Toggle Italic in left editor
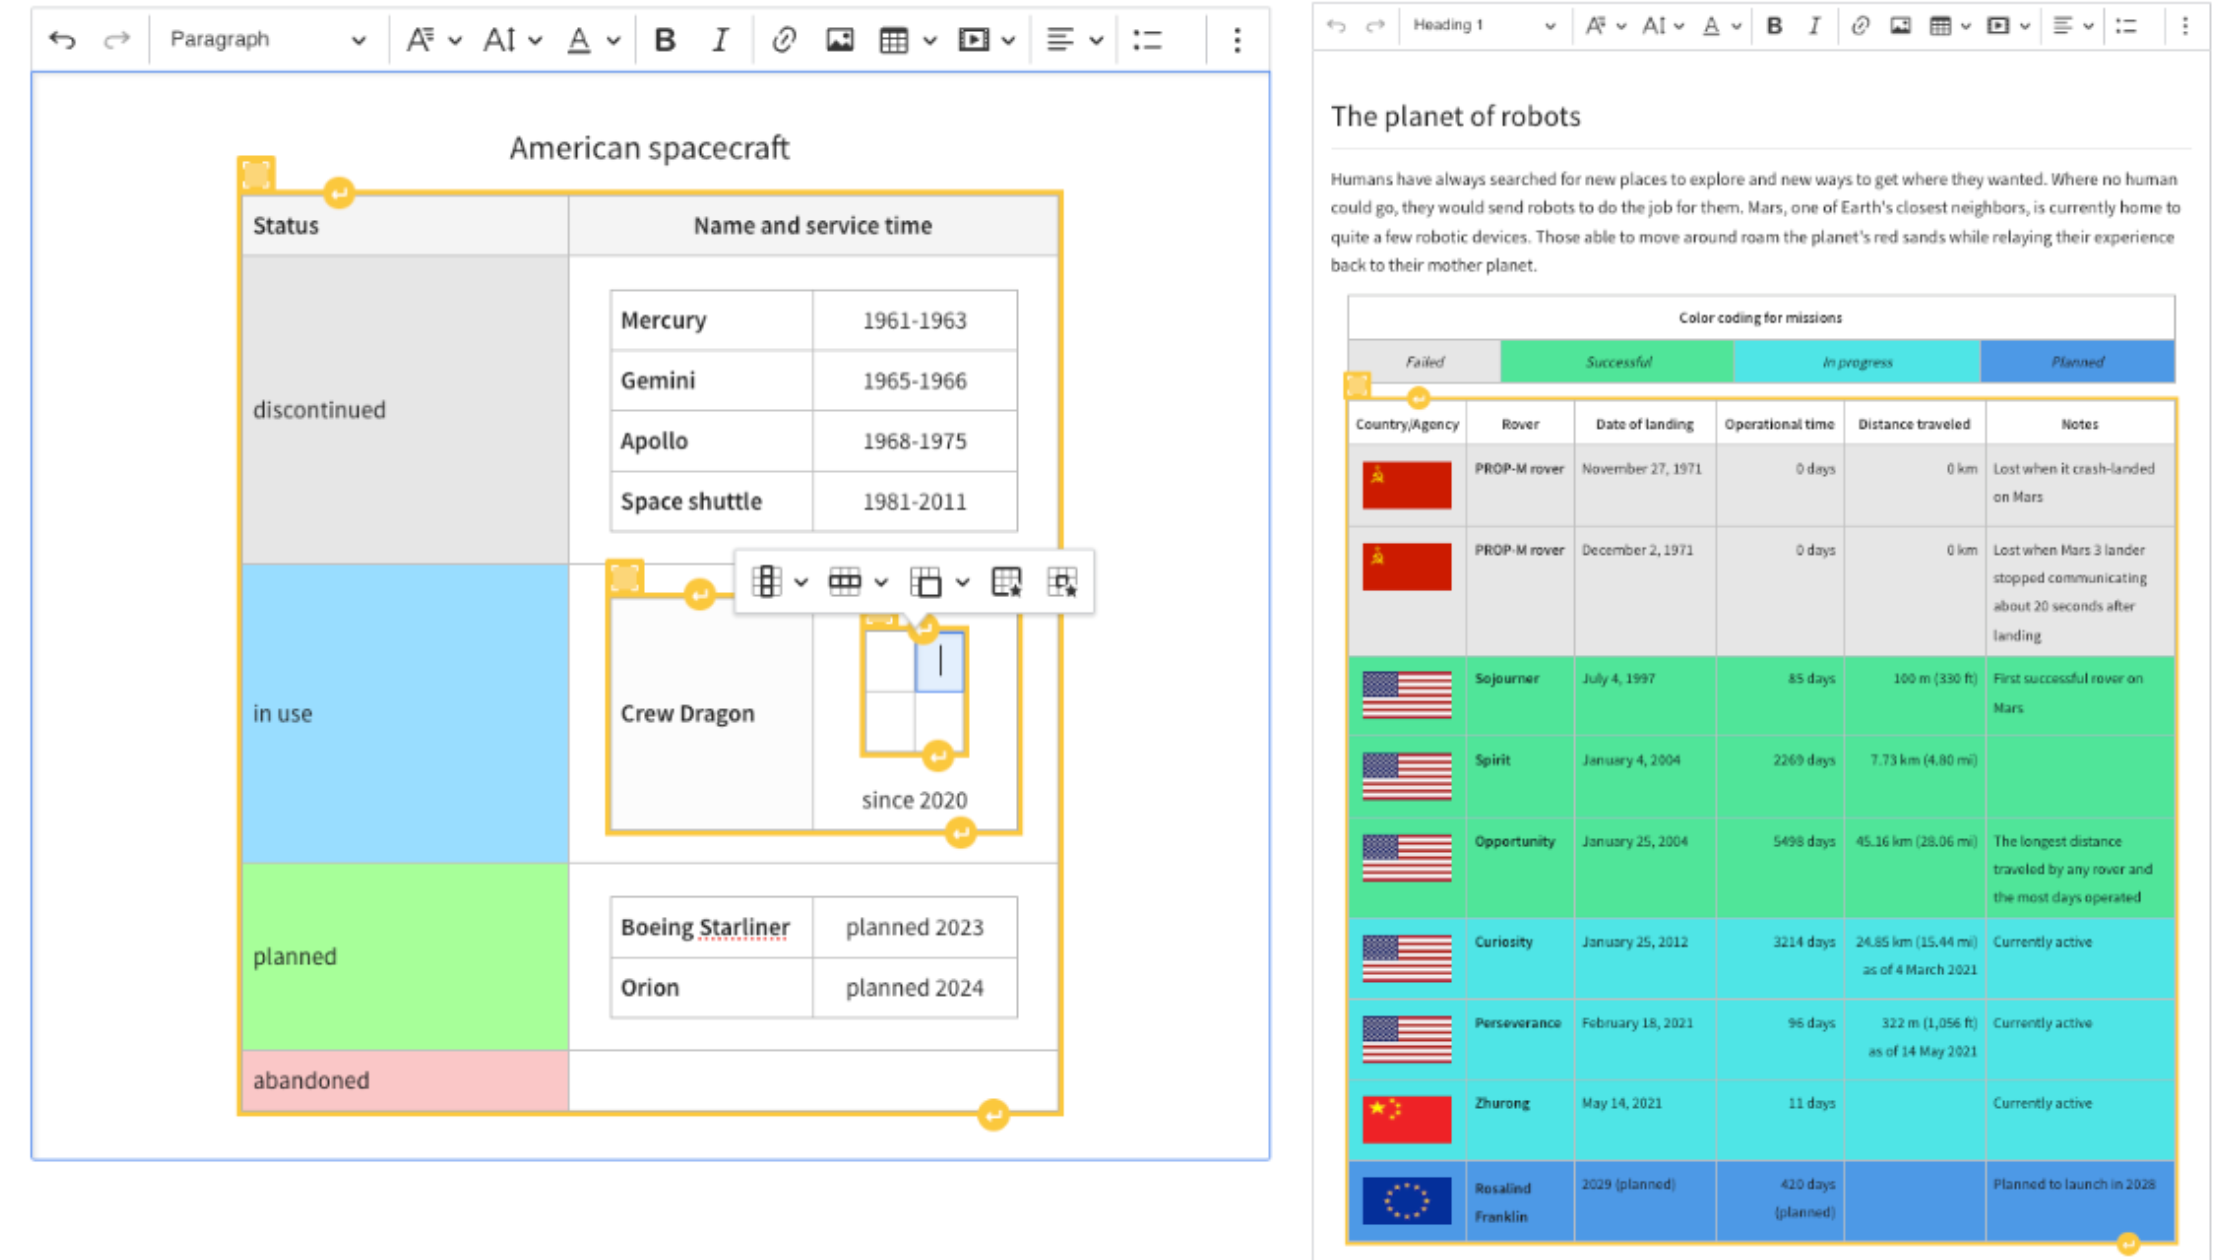This screenshot has width=2240, height=1260. coord(720,40)
